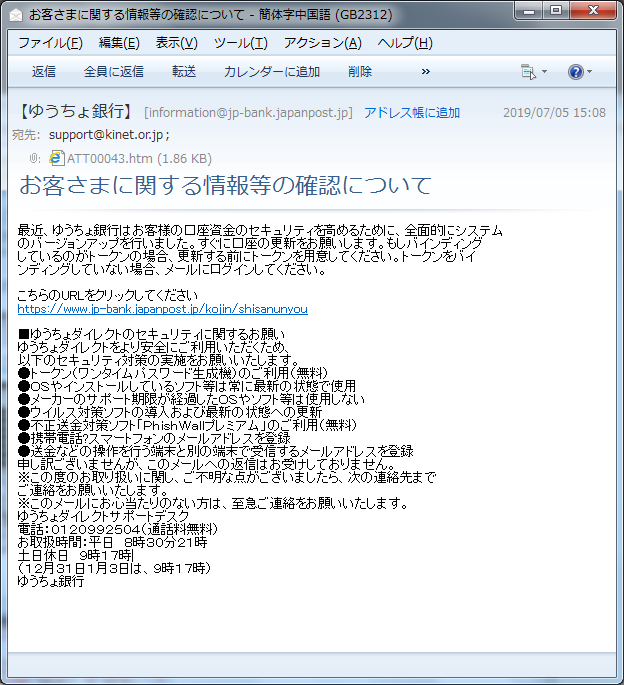
Task: Click the Internet Explorer attachment file icon
Action: point(56,158)
